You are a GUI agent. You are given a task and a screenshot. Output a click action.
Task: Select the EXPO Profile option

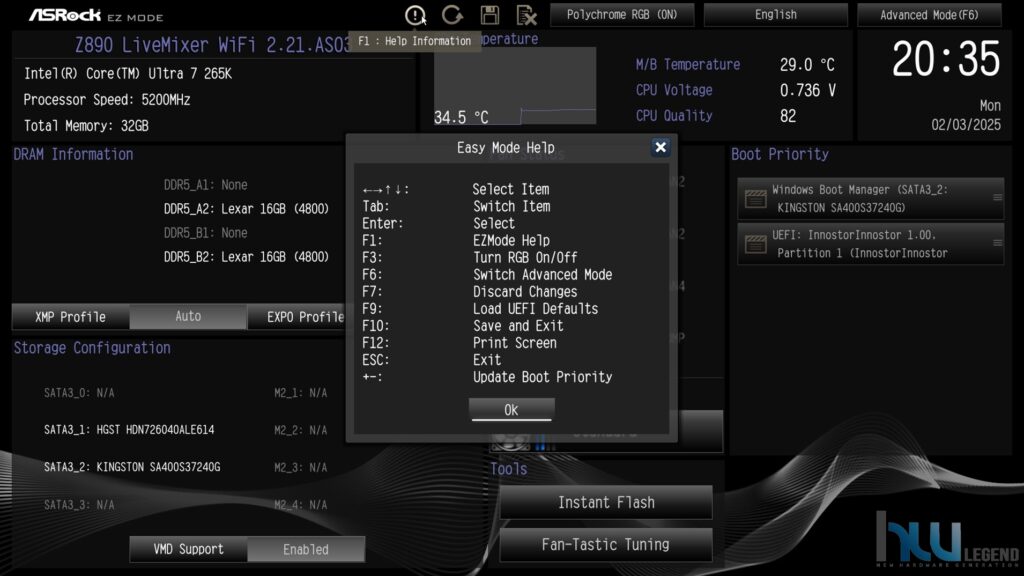point(296,317)
